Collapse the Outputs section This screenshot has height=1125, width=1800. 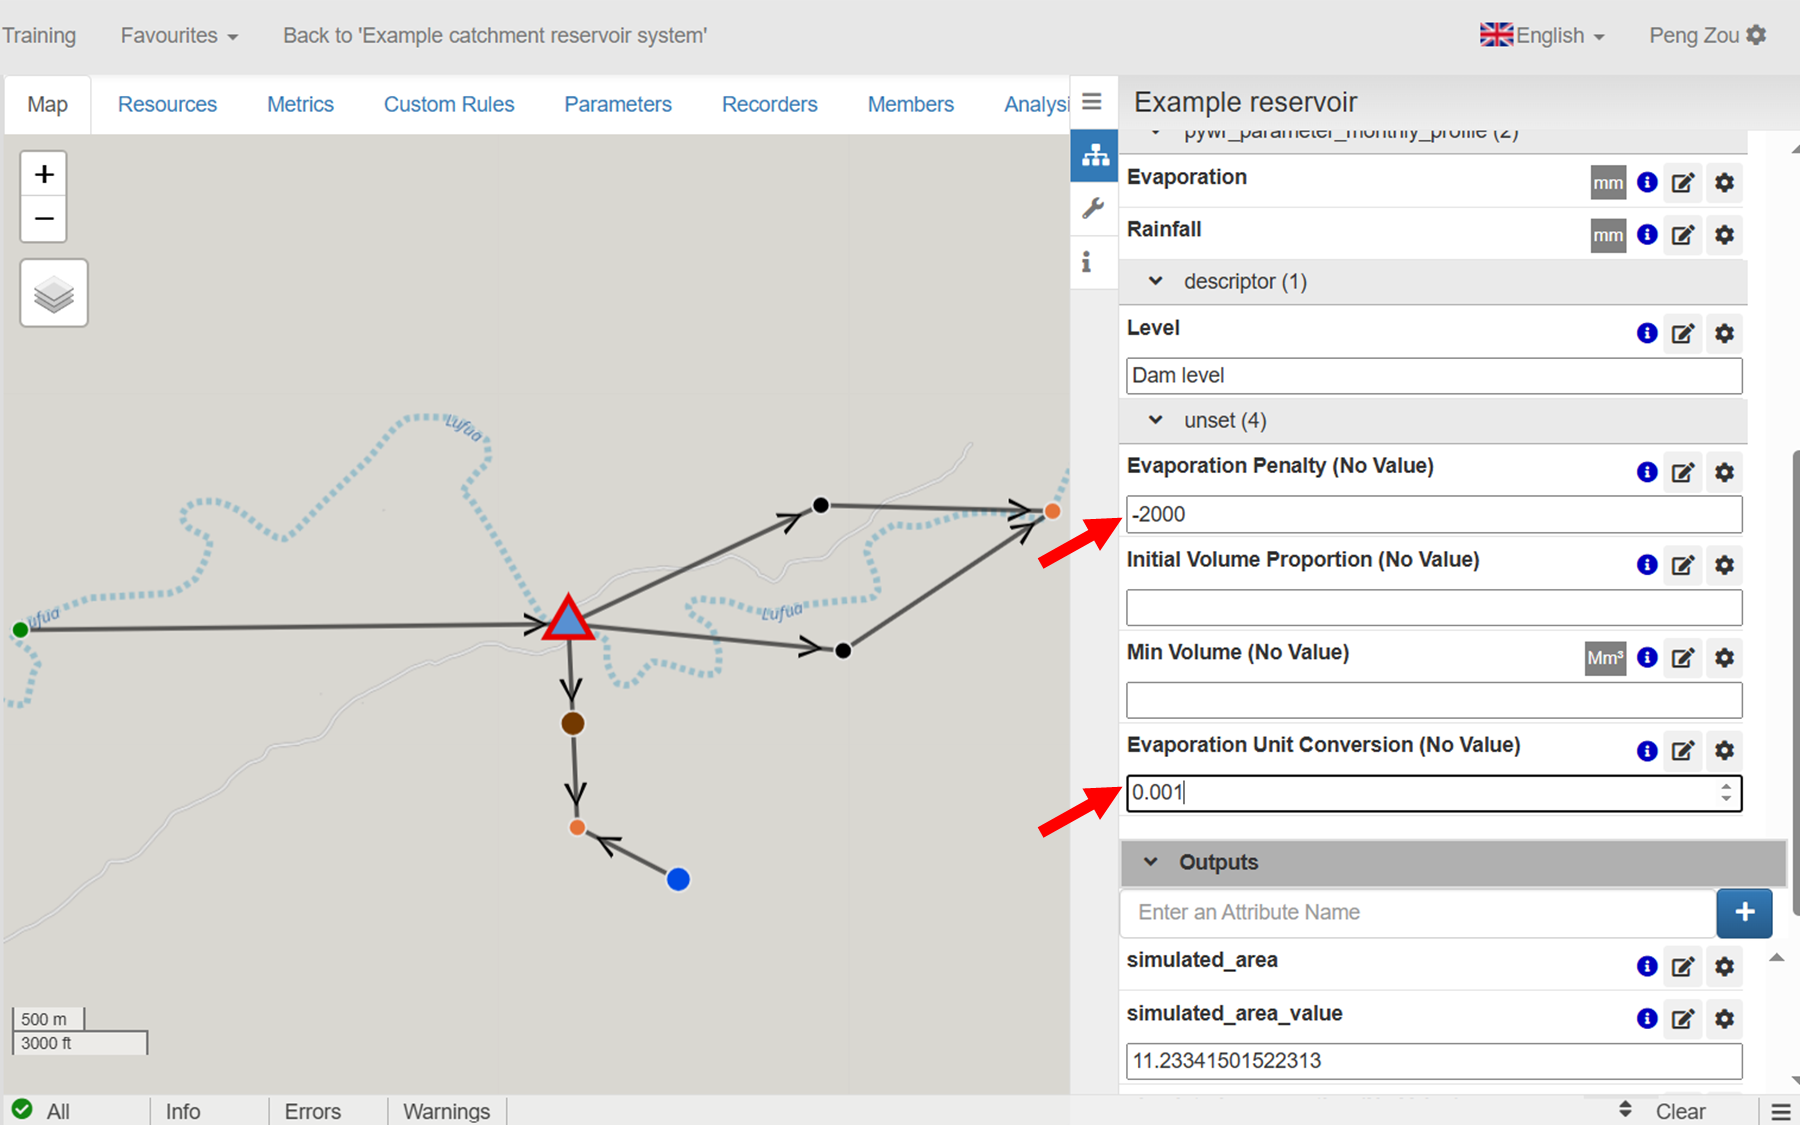tap(1151, 862)
